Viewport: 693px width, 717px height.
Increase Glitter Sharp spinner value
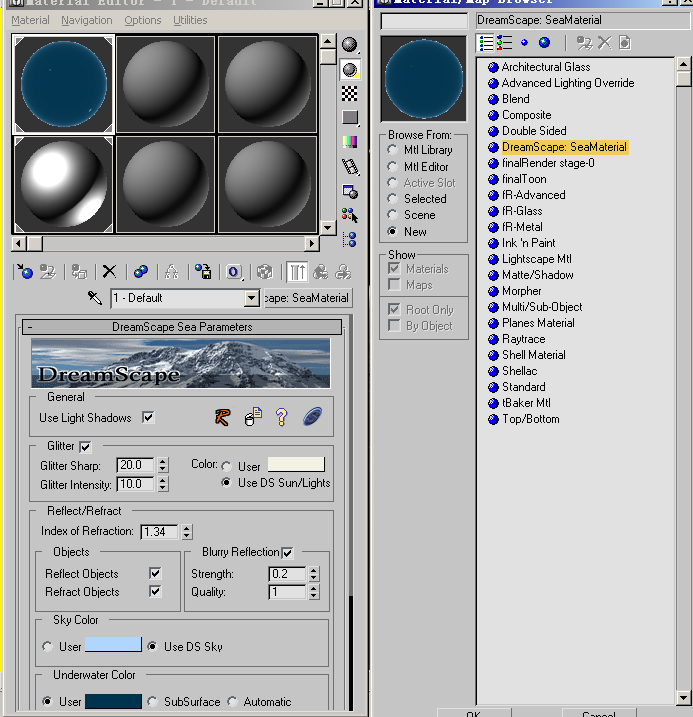point(163,461)
